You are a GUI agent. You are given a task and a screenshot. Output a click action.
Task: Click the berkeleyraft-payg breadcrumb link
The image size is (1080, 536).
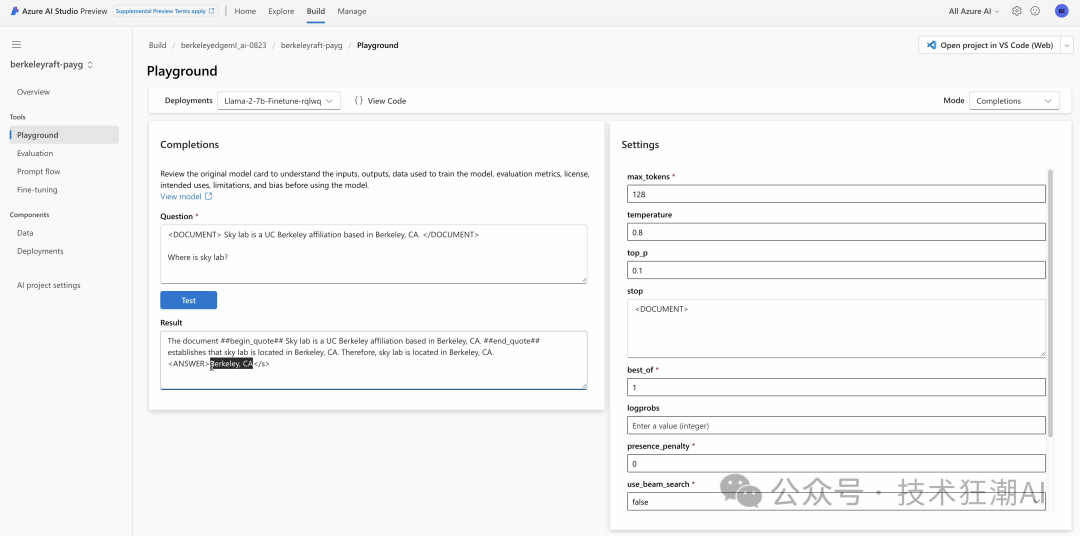click(x=311, y=45)
